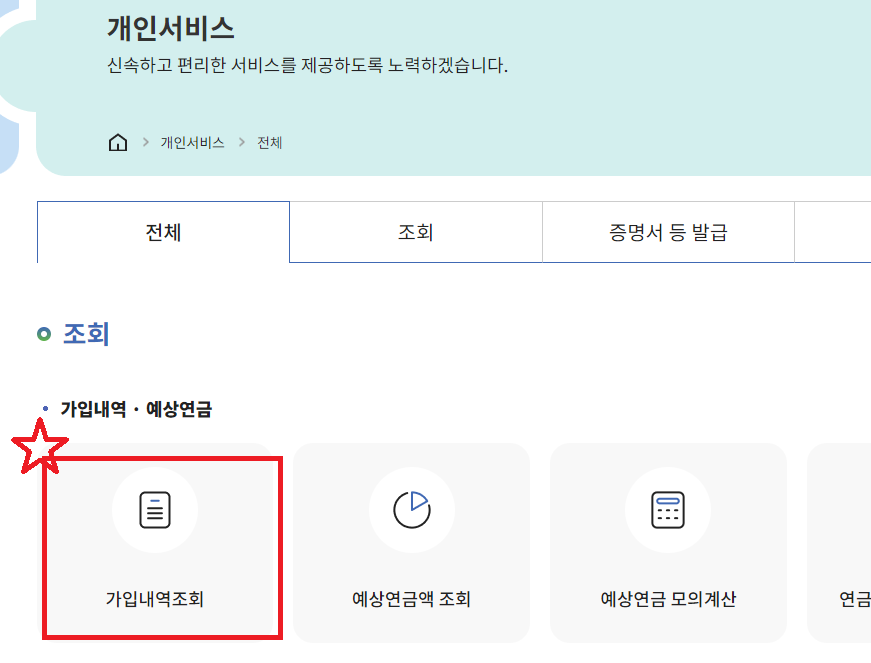Open the 예상연금액 조회 pie chart icon
This screenshot has width=871, height=663.
click(412, 509)
